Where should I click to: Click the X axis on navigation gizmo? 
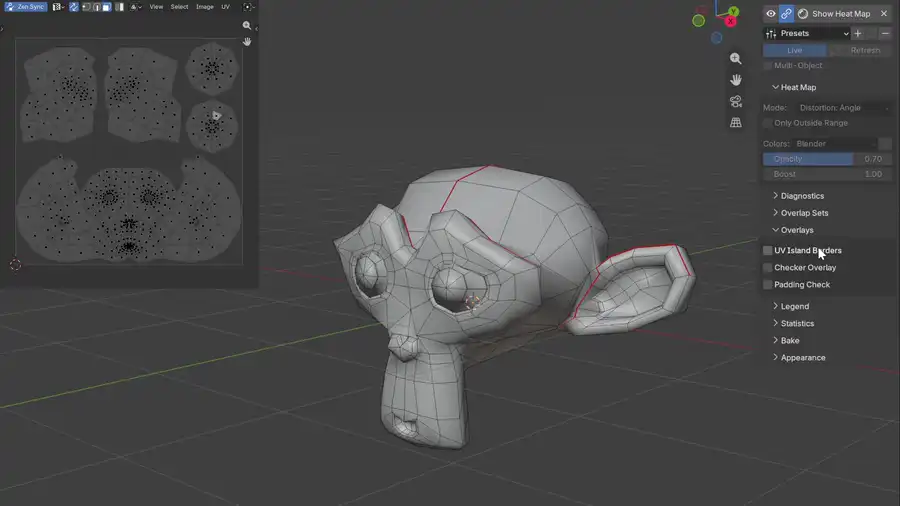[x=731, y=21]
